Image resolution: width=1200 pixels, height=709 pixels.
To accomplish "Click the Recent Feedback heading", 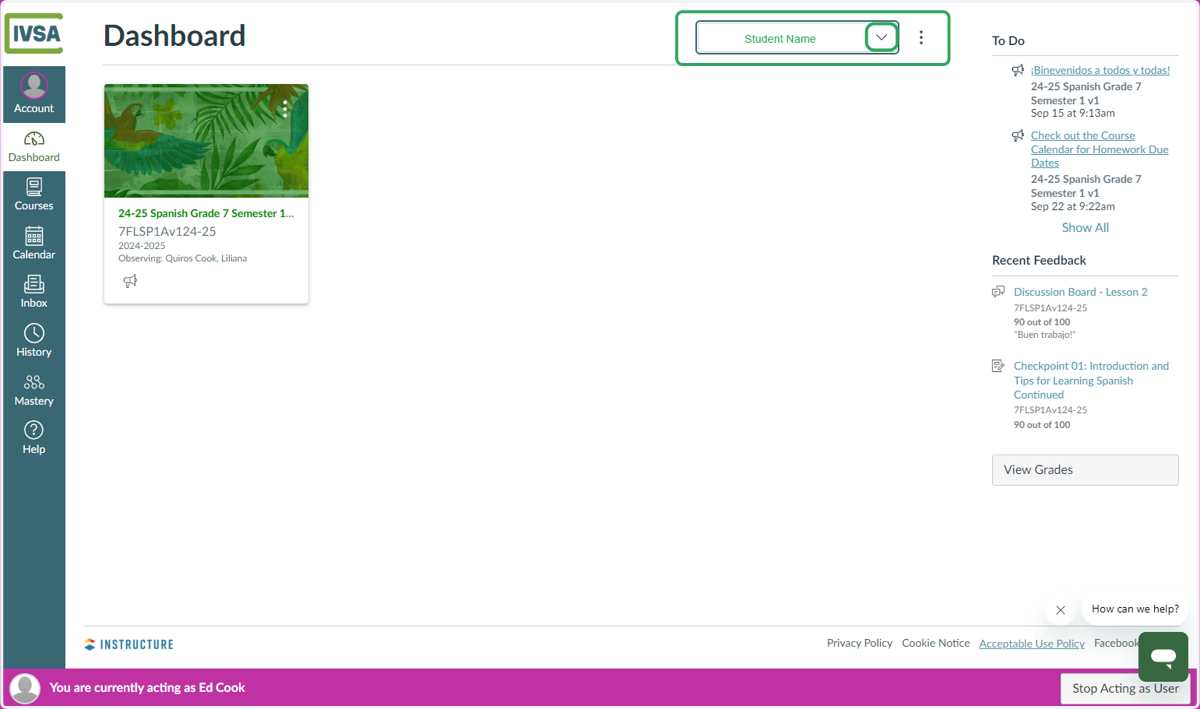I will tap(1039, 260).
